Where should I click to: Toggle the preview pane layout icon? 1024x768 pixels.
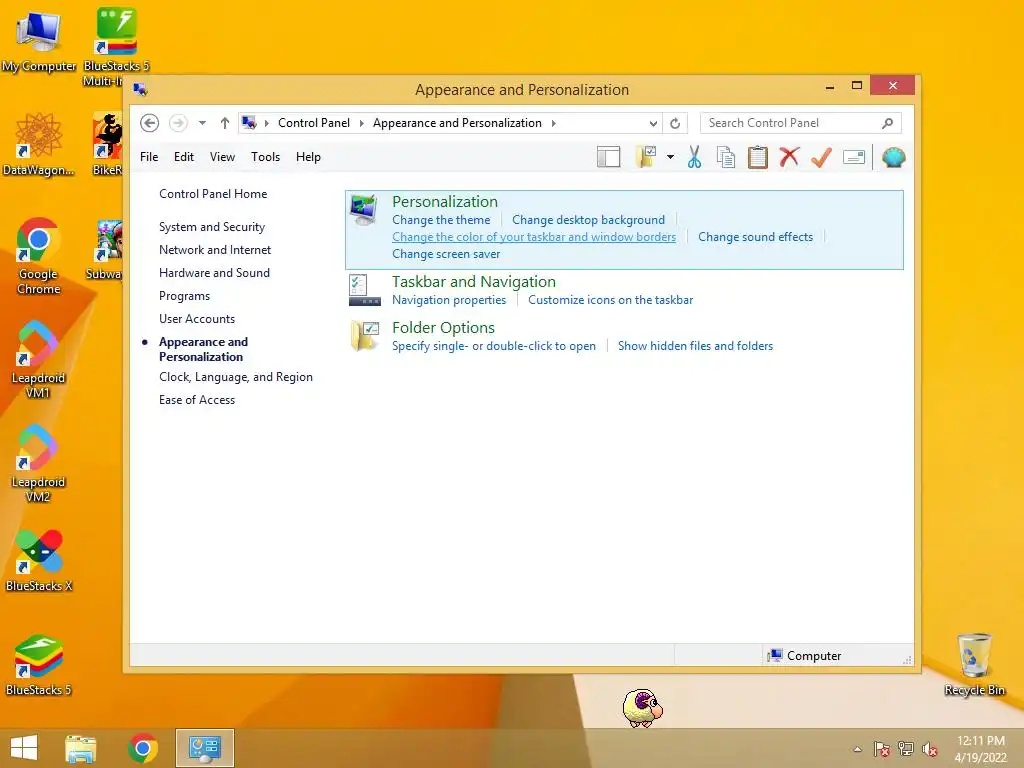pyautogui.click(x=609, y=157)
